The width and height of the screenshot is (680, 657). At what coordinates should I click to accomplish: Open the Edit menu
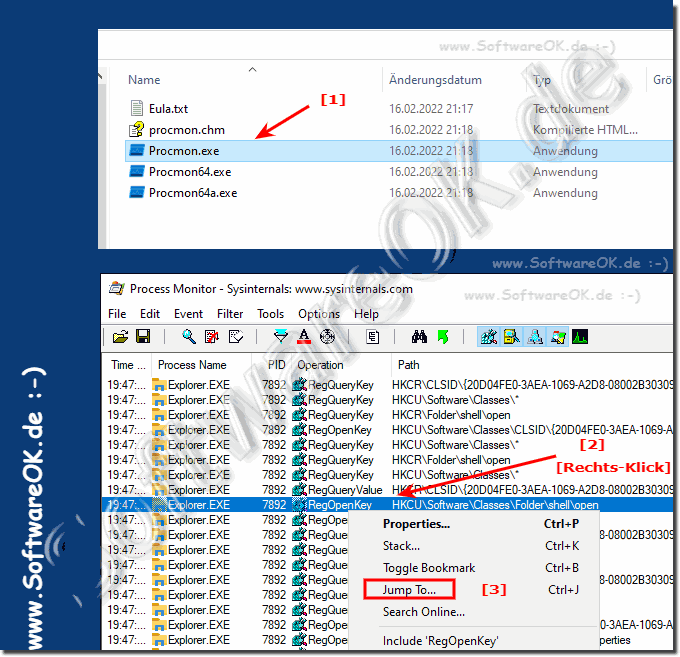pyautogui.click(x=150, y=314)
